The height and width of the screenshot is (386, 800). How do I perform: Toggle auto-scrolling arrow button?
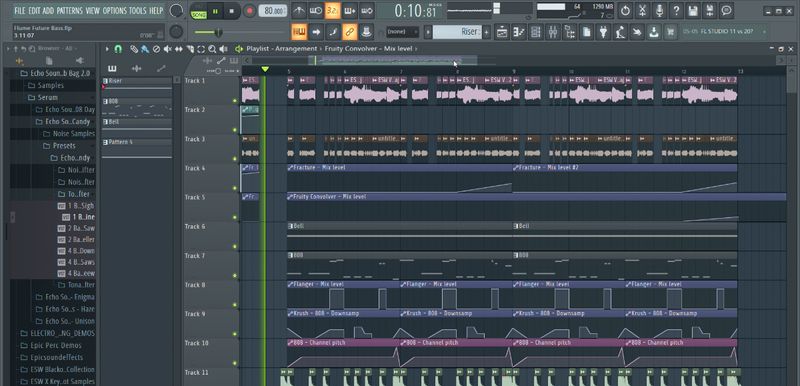click(x=316, y=32)
